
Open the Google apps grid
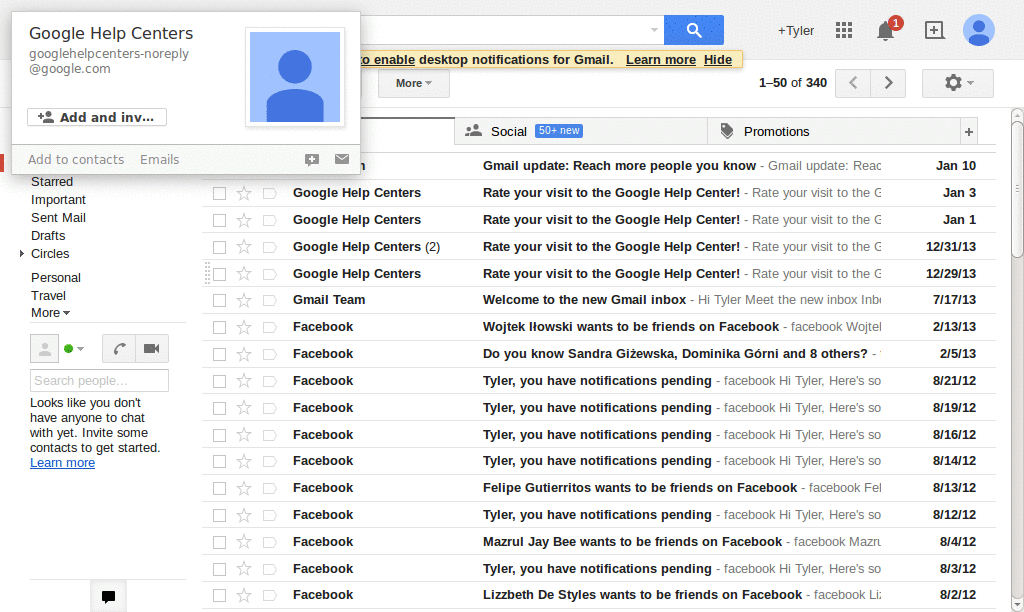tap(844, 30)
